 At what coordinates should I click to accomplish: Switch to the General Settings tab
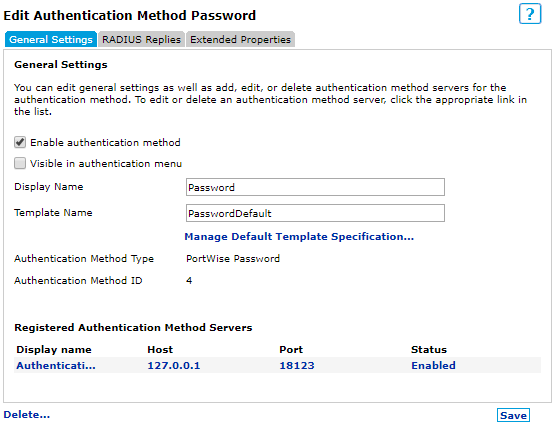coord(51,39)
